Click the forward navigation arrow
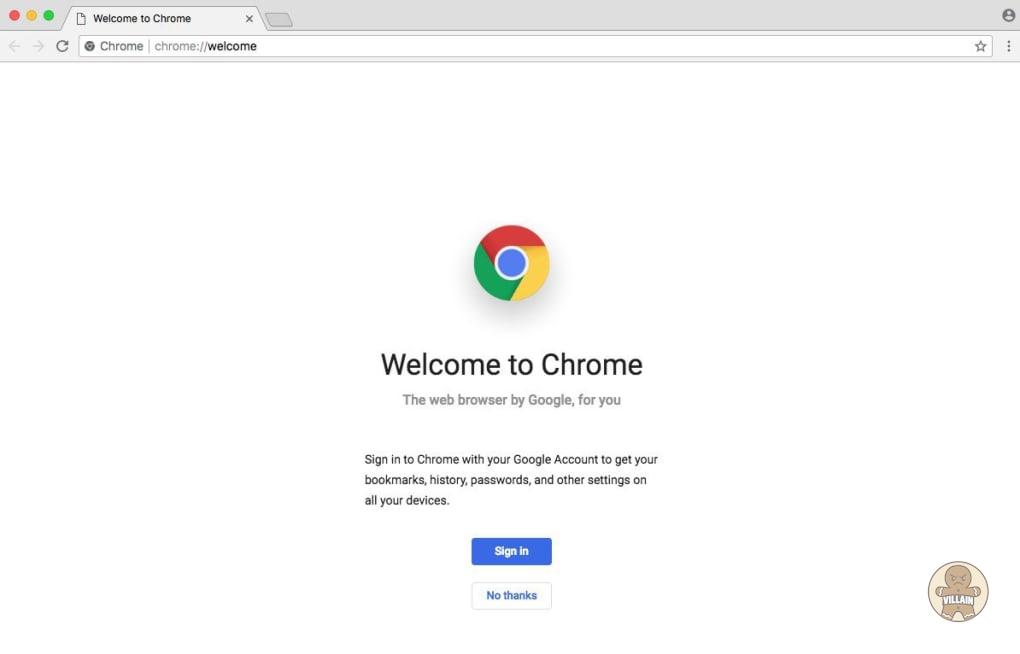Screen dimensions: 1020x654 [x=38, y=46]
